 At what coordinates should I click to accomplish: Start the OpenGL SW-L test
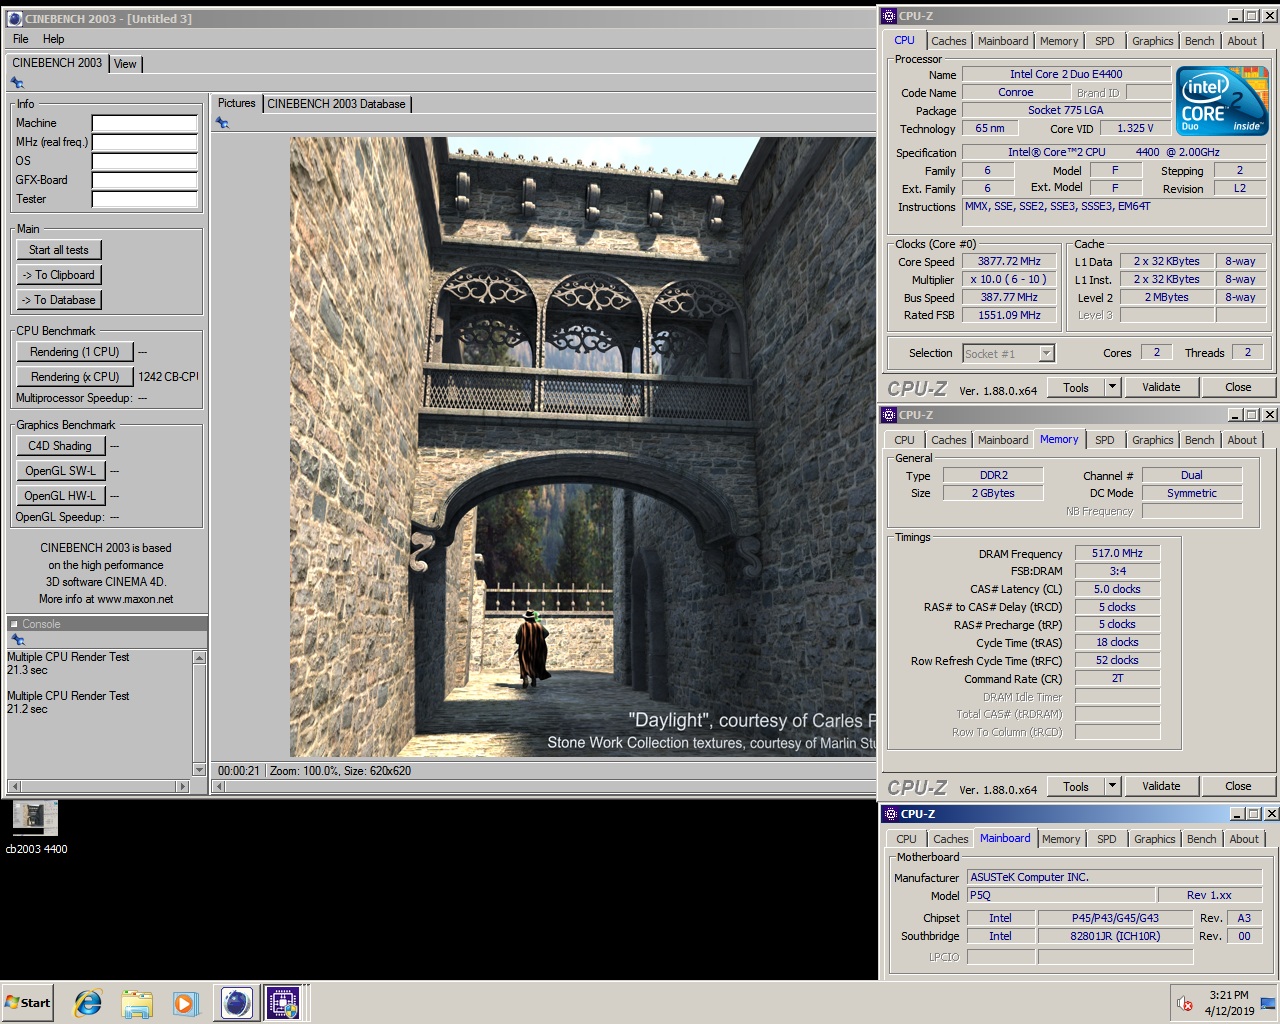pyautogui.click(x=60, y=471)
